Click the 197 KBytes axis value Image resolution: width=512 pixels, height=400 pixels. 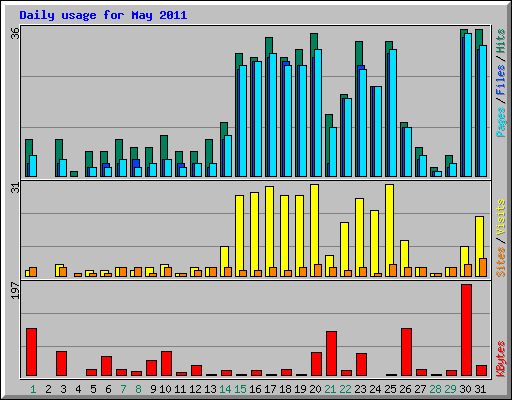click(x=15, y=290)
